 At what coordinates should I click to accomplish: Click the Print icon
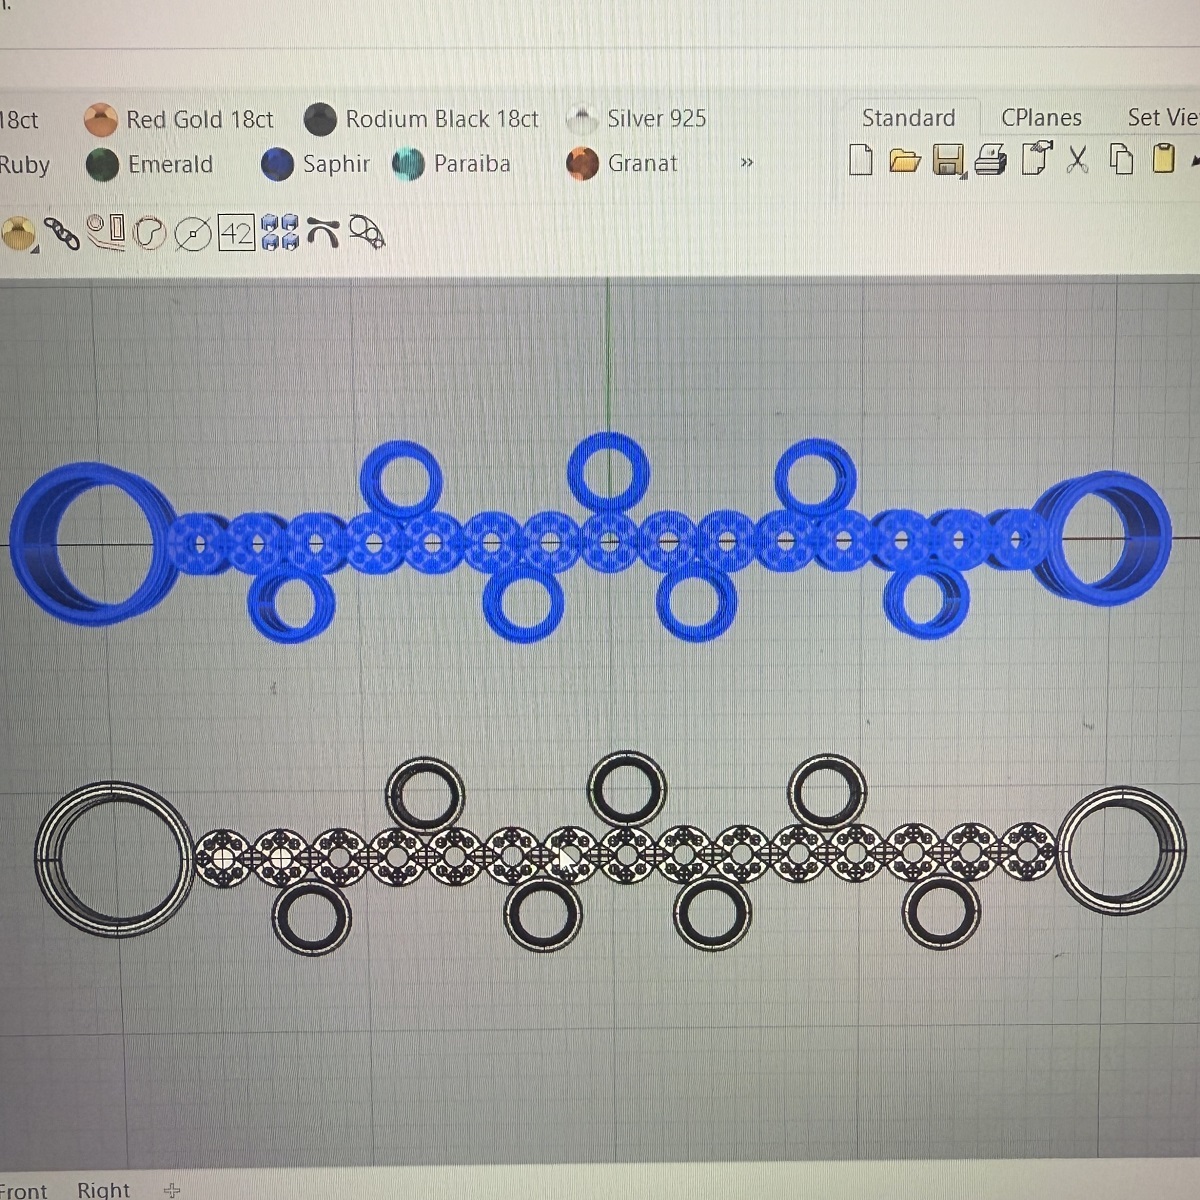coord(990,160)
